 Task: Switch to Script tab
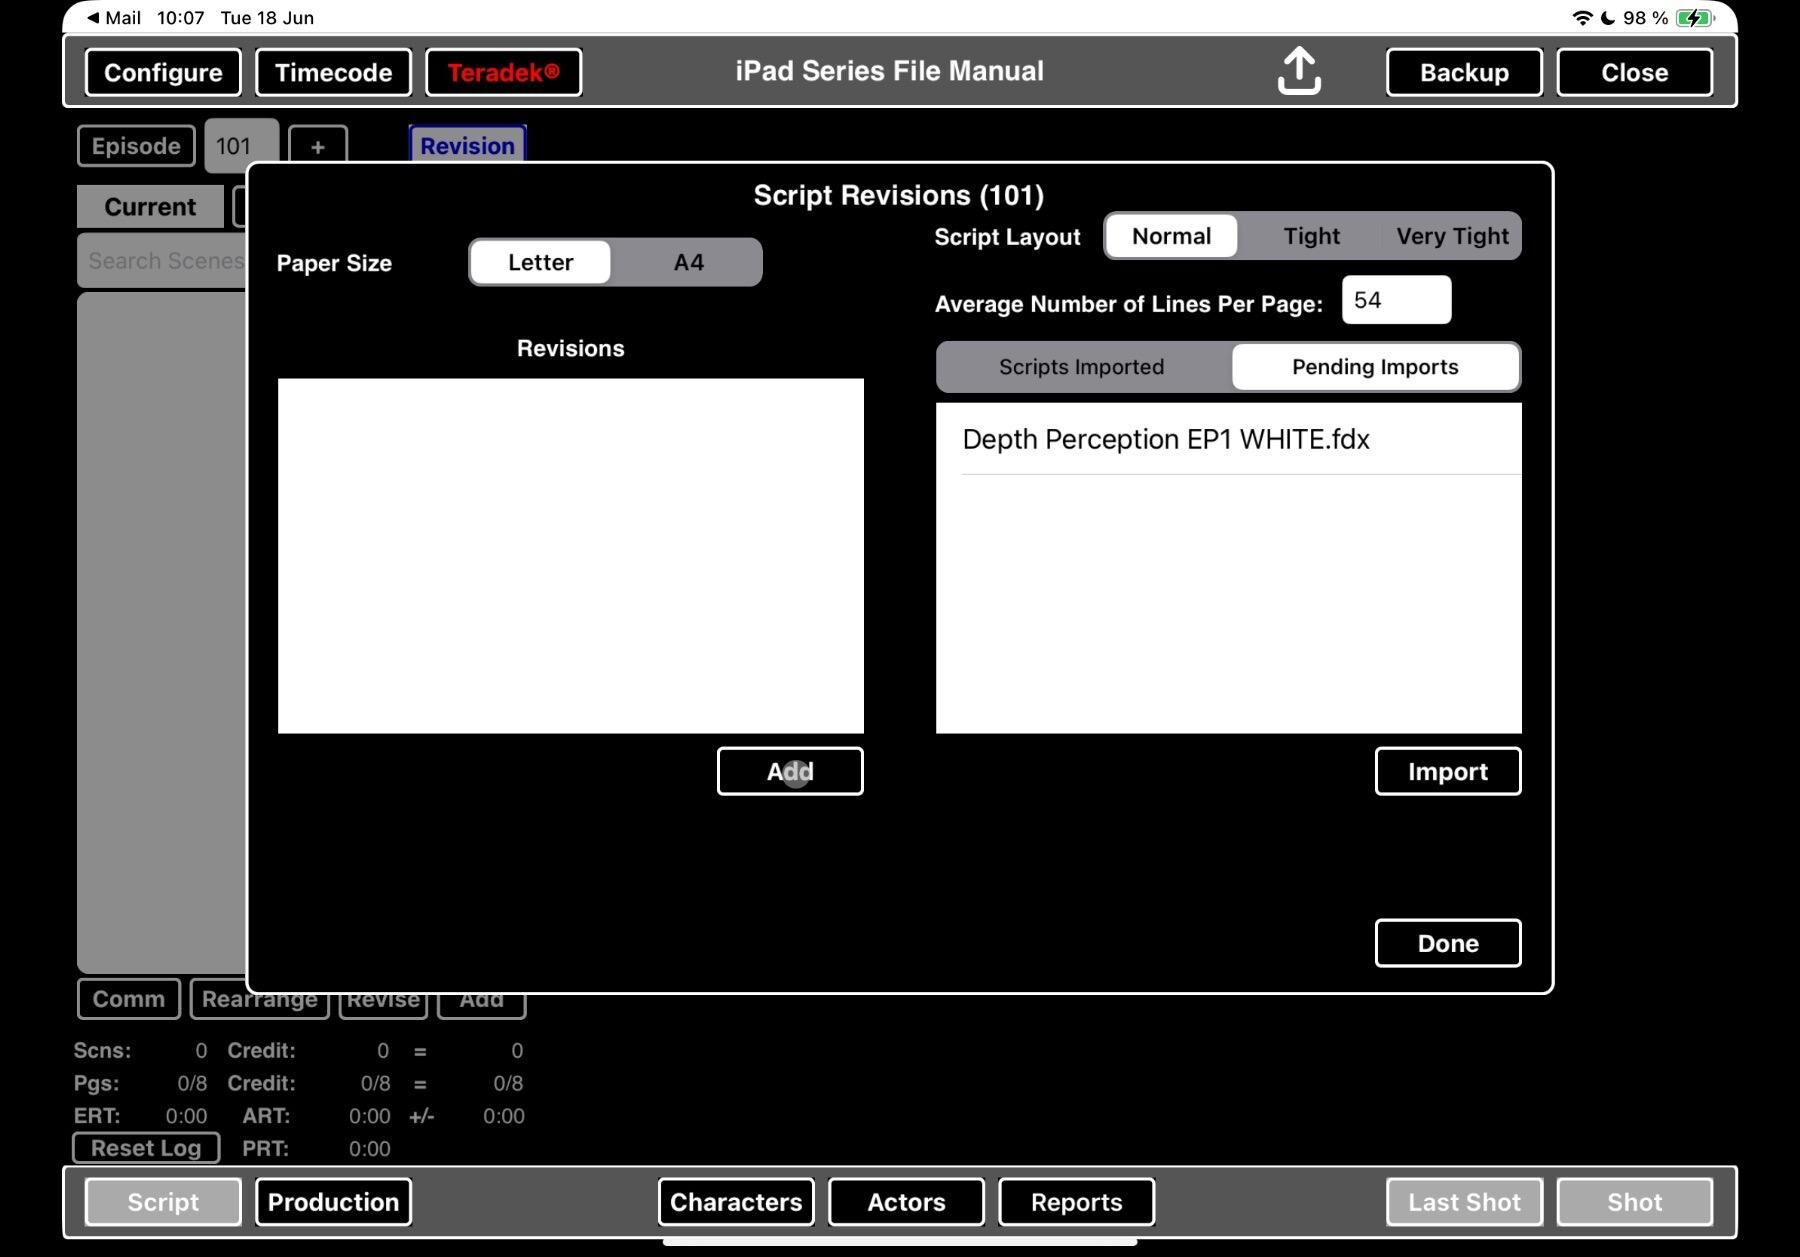pyautogui.click(x=163, y=1202)
